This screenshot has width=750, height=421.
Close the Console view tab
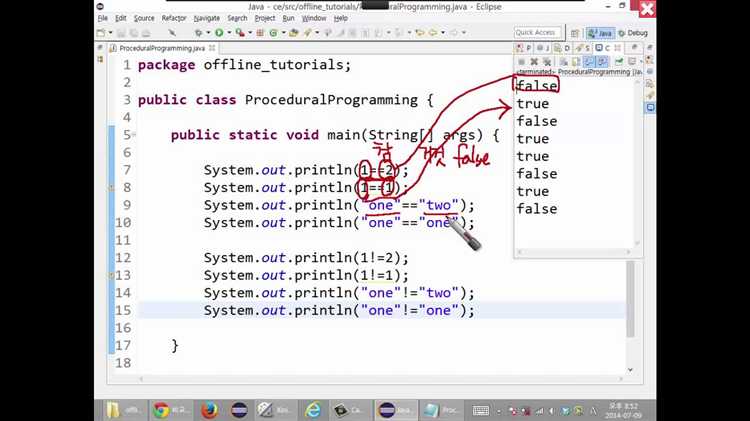618,48
